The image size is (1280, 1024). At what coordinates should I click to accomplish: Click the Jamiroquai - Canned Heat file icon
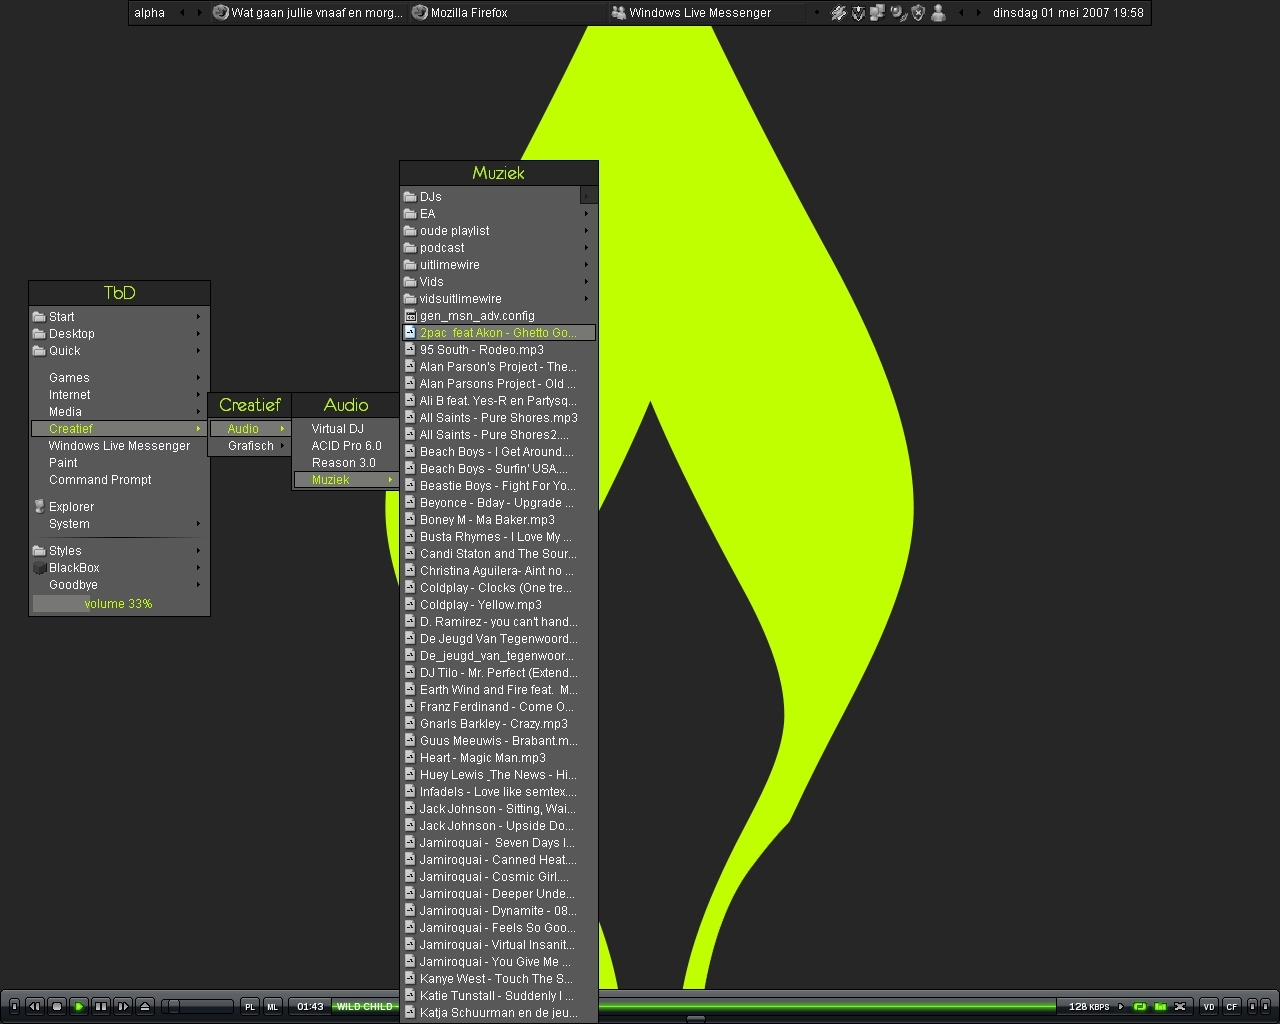click(x=410, y=860)
